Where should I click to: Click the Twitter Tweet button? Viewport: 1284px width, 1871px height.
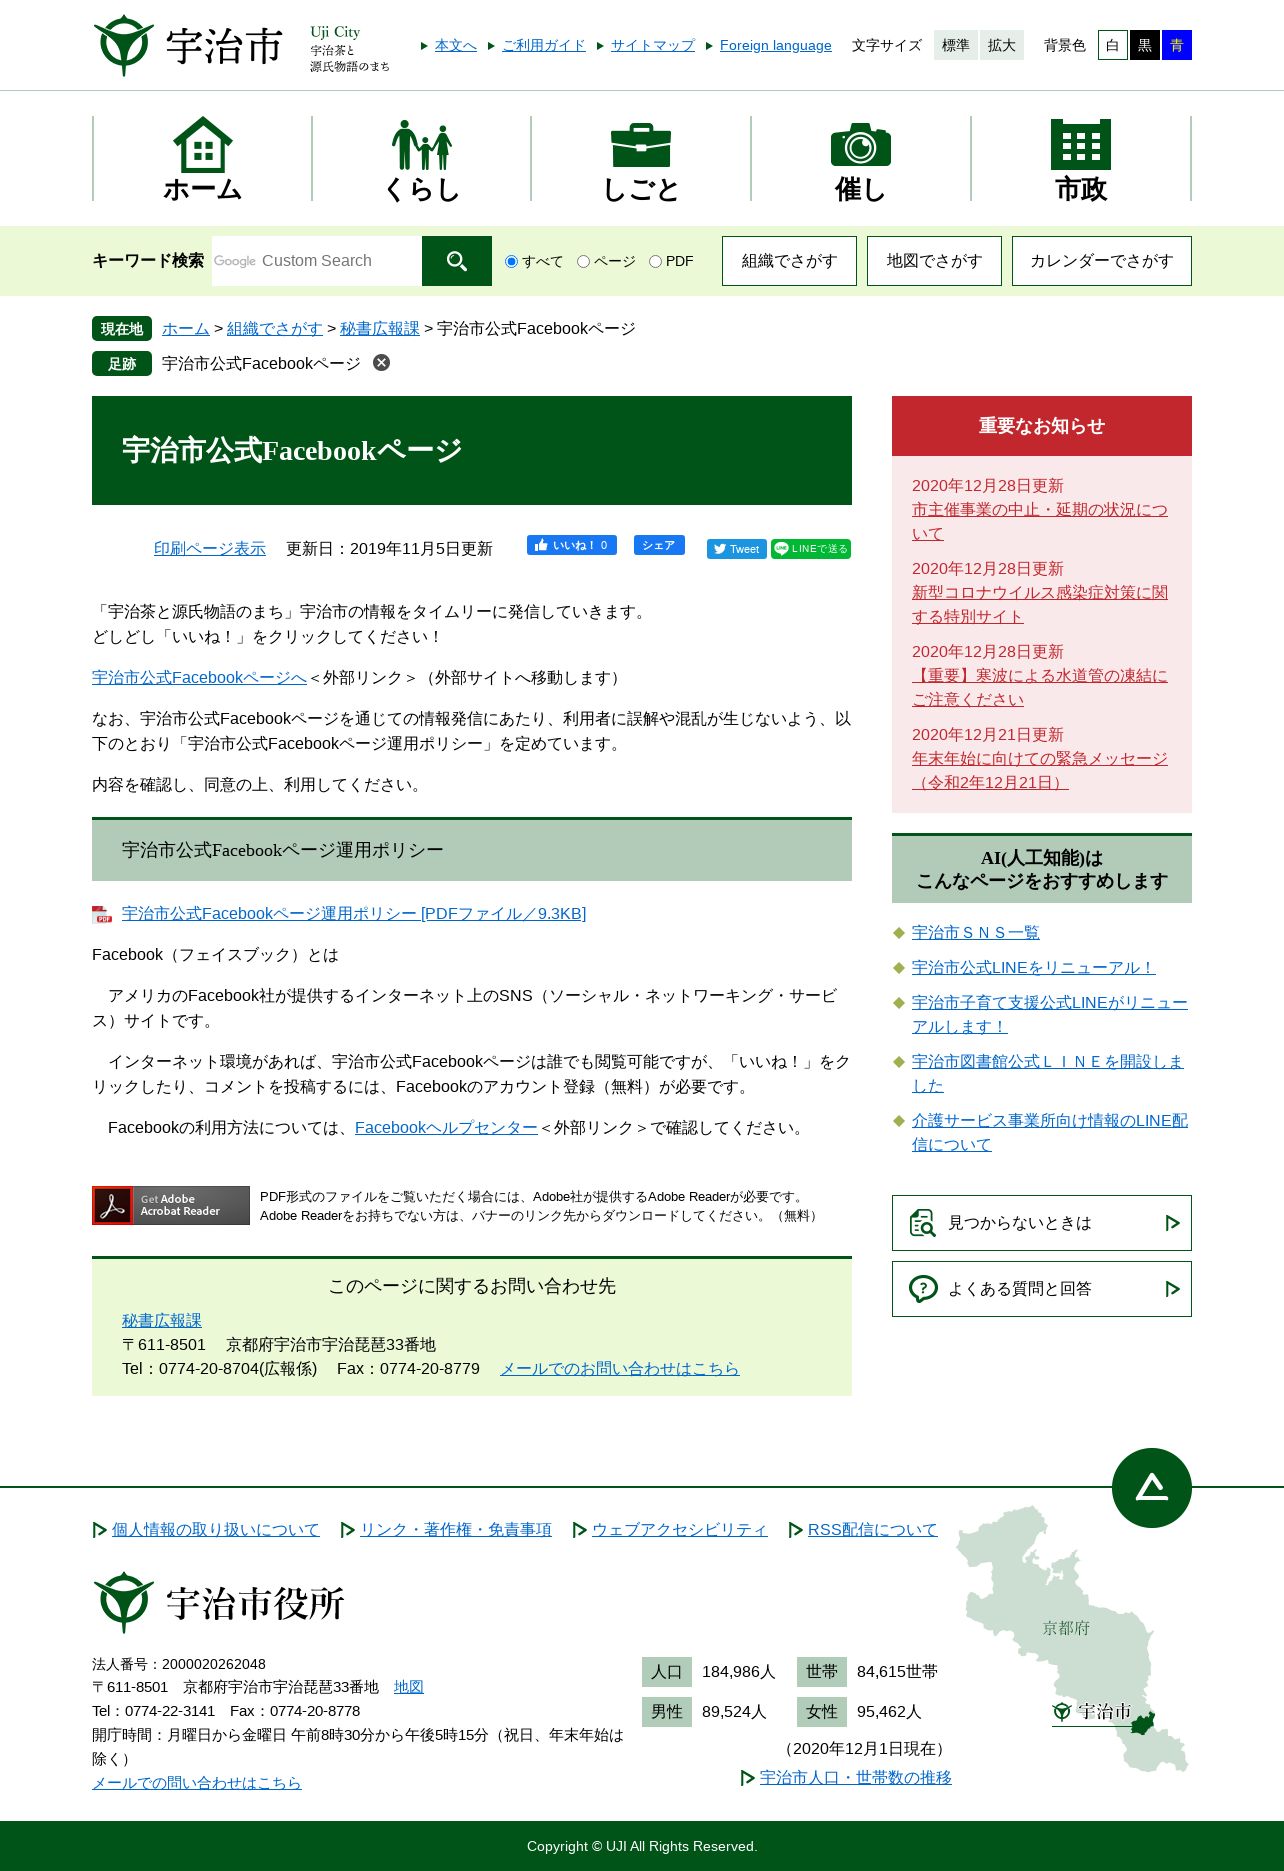(737, 549)
